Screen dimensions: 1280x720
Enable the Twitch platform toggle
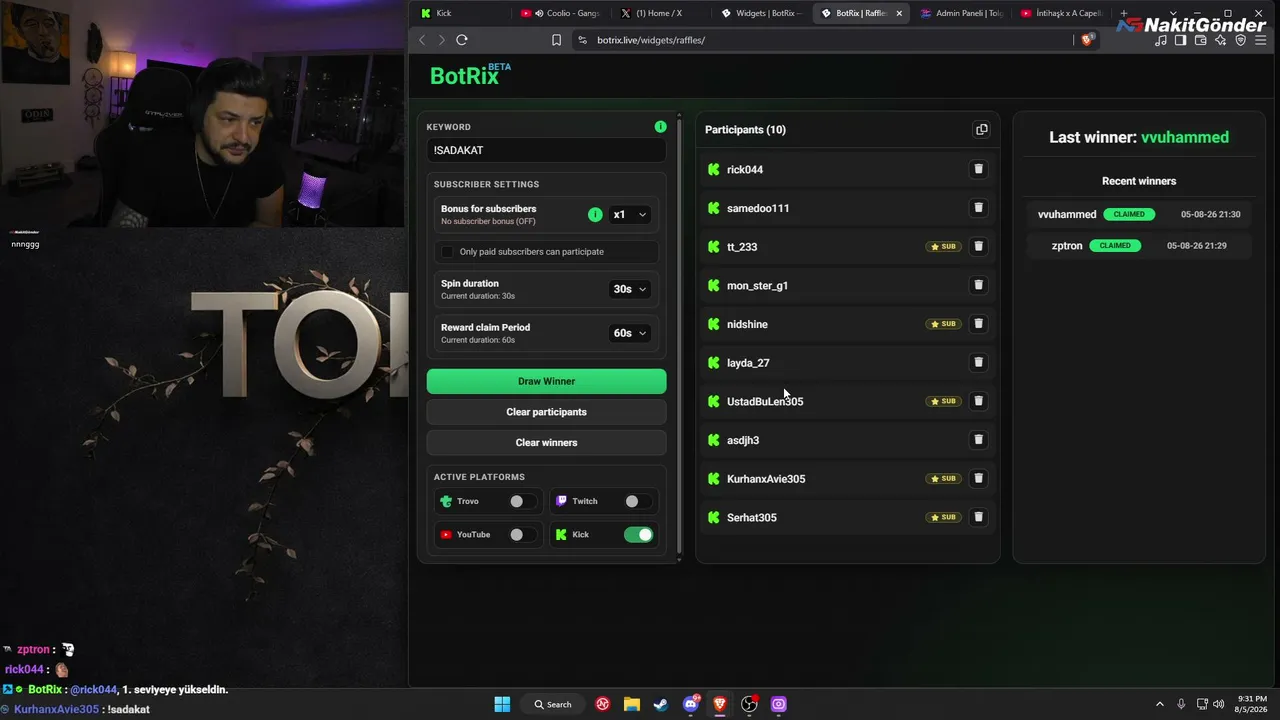(636, 501)
